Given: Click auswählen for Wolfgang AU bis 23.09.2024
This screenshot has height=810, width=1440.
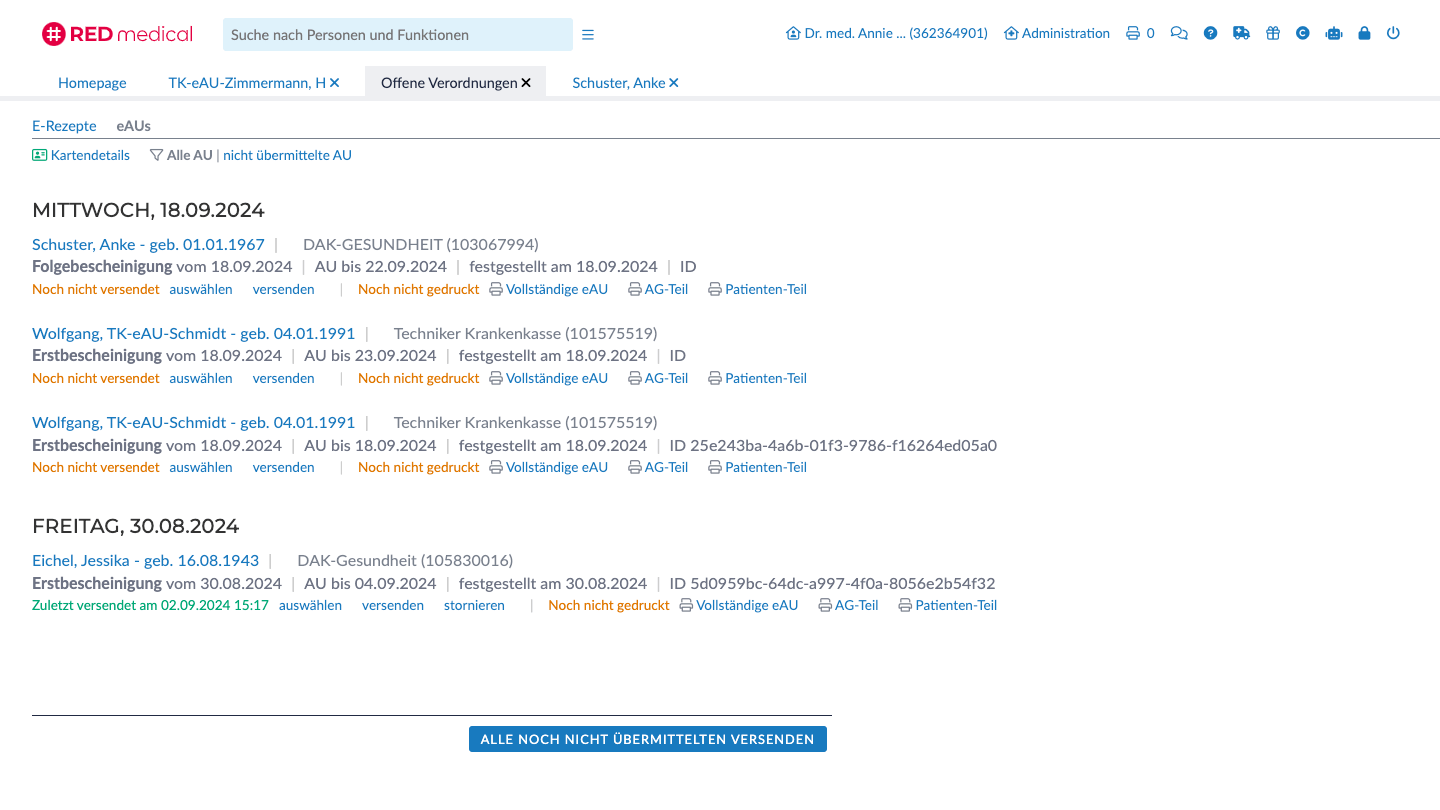Looking at the screenshot, I should click(201, 378).
